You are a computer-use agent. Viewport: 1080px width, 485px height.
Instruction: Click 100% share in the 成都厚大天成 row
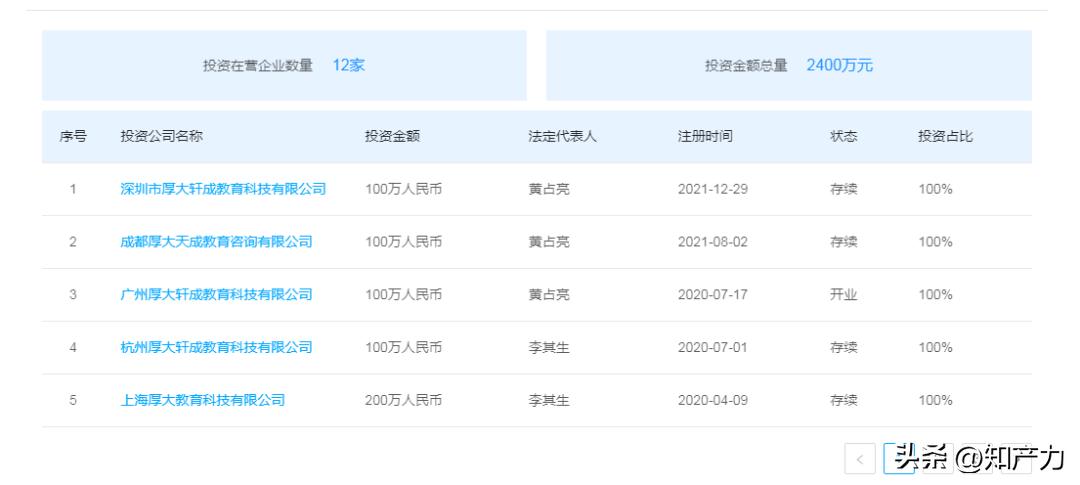point(935,242)
